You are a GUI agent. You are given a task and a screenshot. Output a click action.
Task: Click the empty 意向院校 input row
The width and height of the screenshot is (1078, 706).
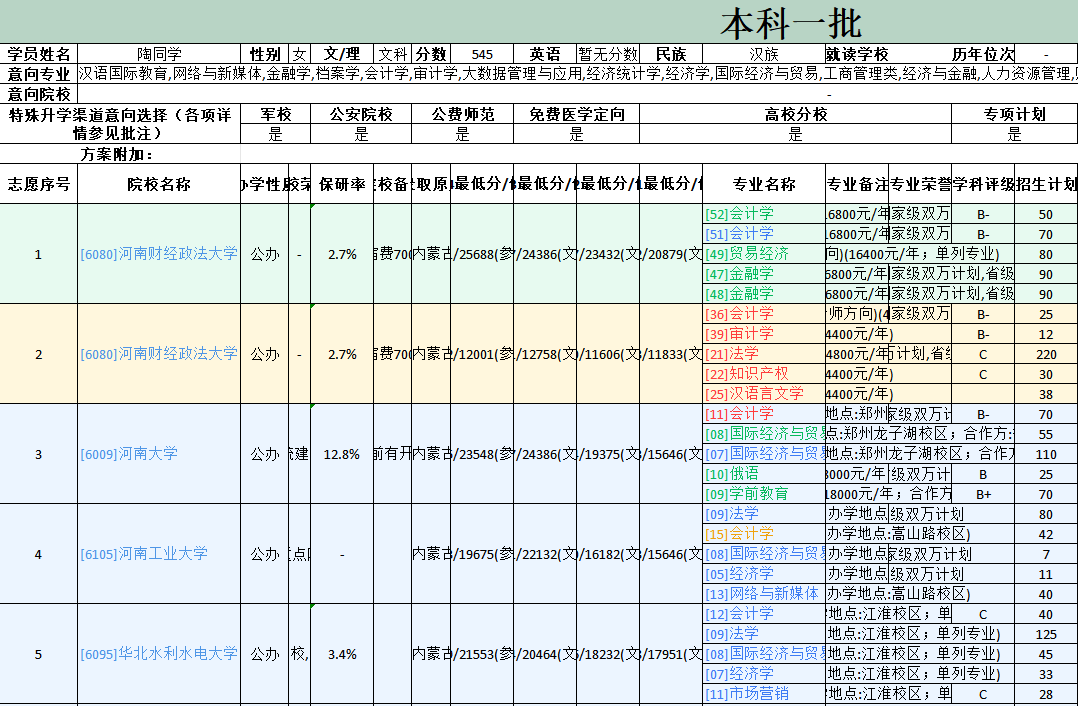coord(400,94)
